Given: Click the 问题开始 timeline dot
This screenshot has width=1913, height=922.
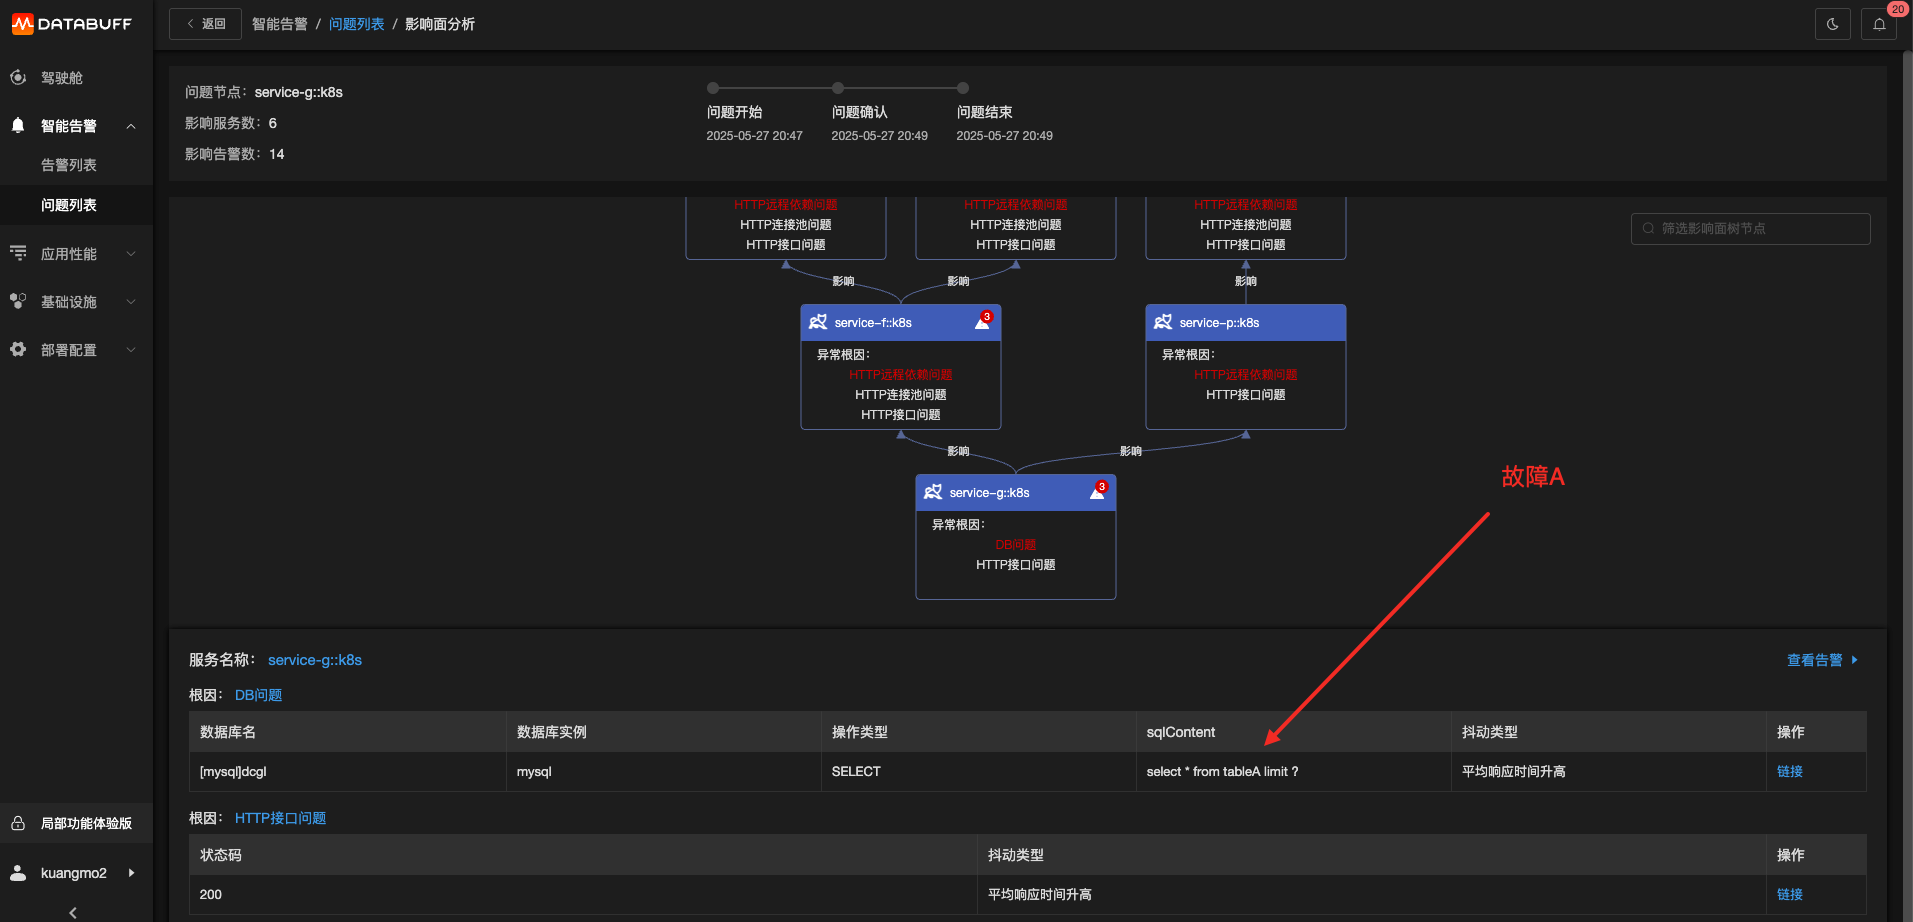Looking at the screenshot, I should pos(713,88).
